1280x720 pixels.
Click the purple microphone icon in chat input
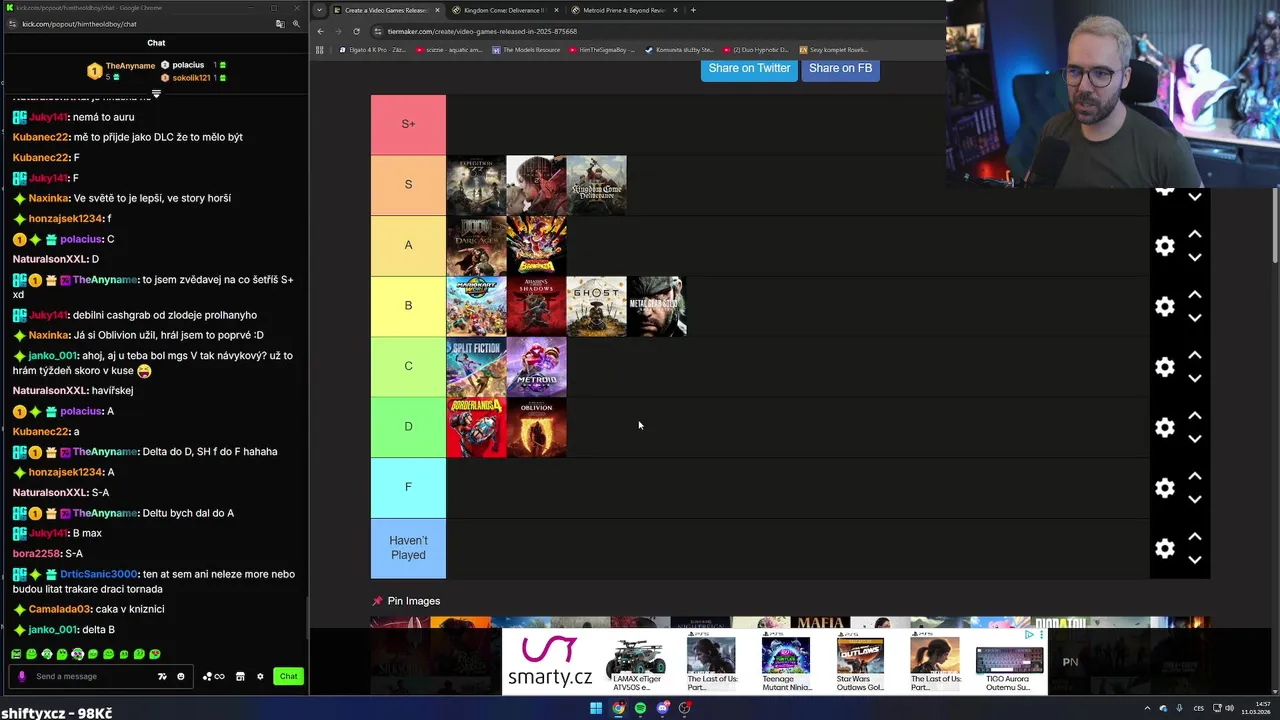click(22, 676)
